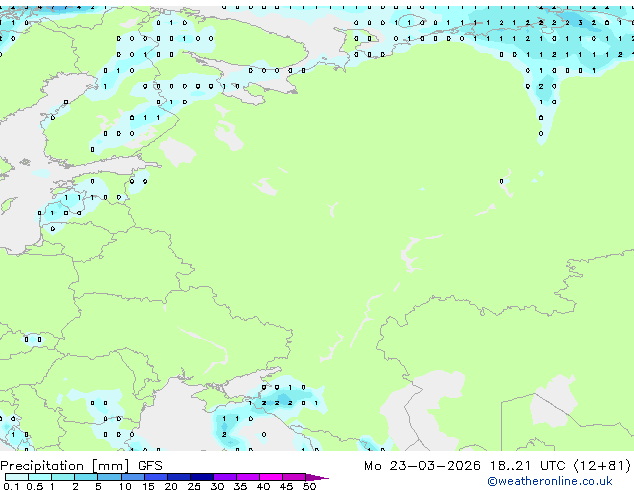Click the '25' legend label
This screenshot has height=490, width=634.
click(194, 486)
